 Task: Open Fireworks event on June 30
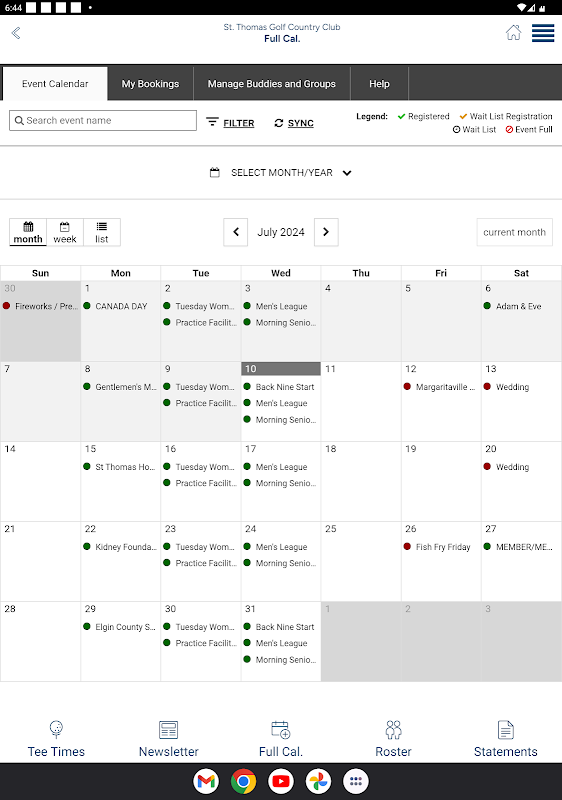point(40,306)
